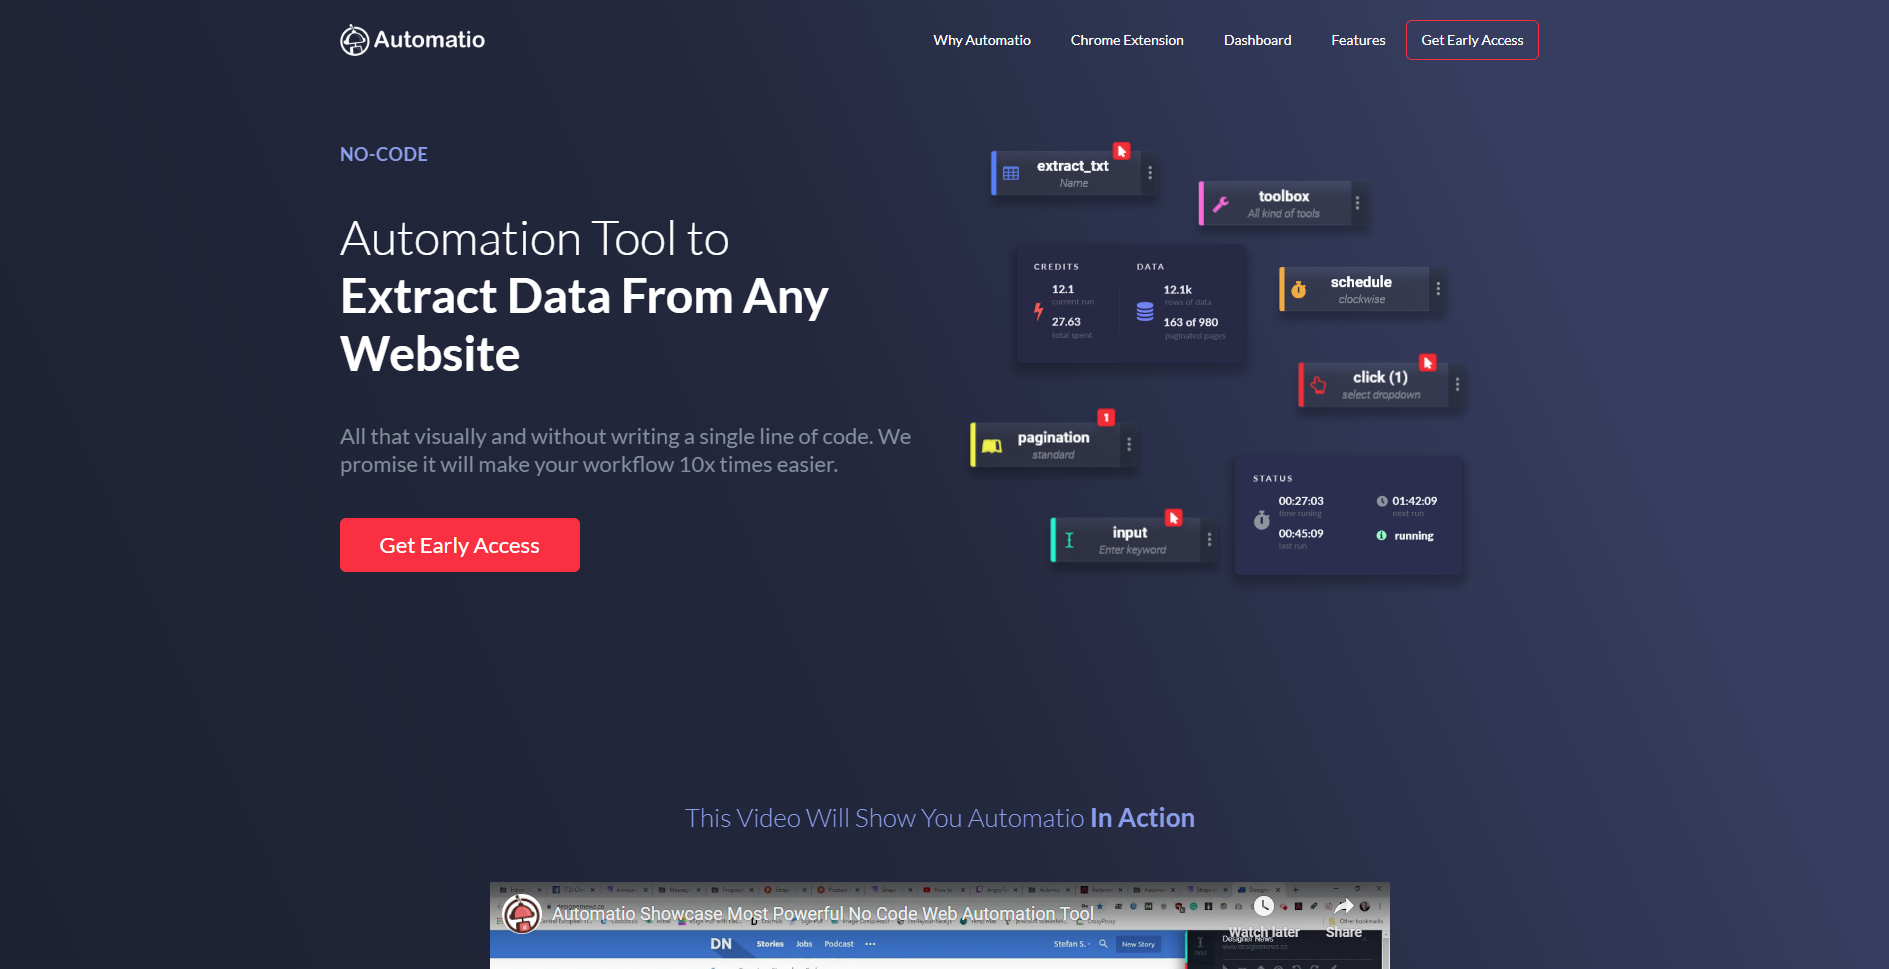Click the toolbox wrench icon
This screenshot has height=969, width=1889.
coord(1221,204)
